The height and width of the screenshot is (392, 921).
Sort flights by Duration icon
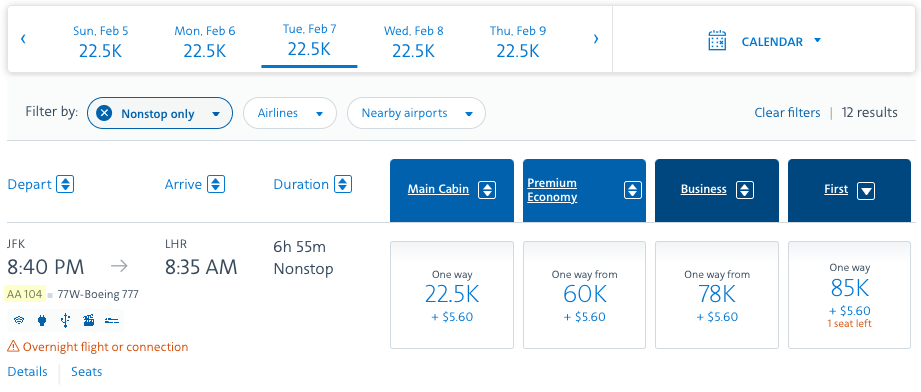pyautogui.click(x=343, y=185)
